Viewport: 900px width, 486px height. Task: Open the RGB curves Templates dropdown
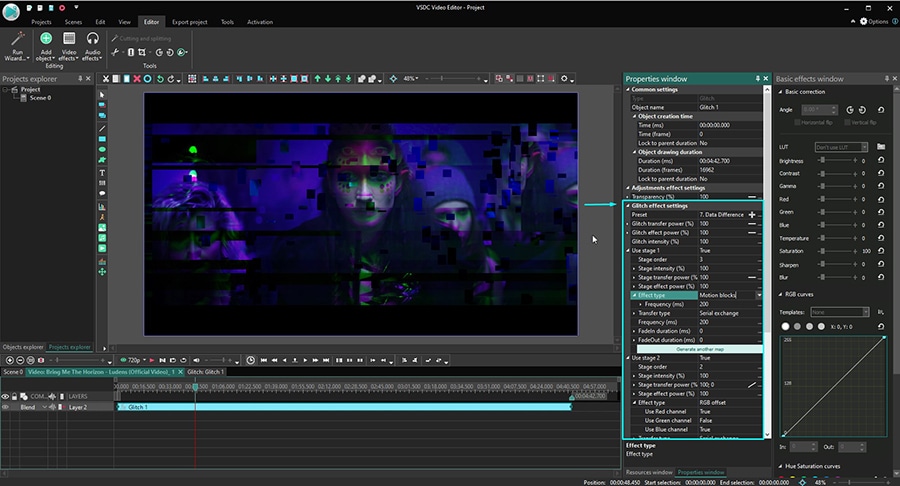840,312
